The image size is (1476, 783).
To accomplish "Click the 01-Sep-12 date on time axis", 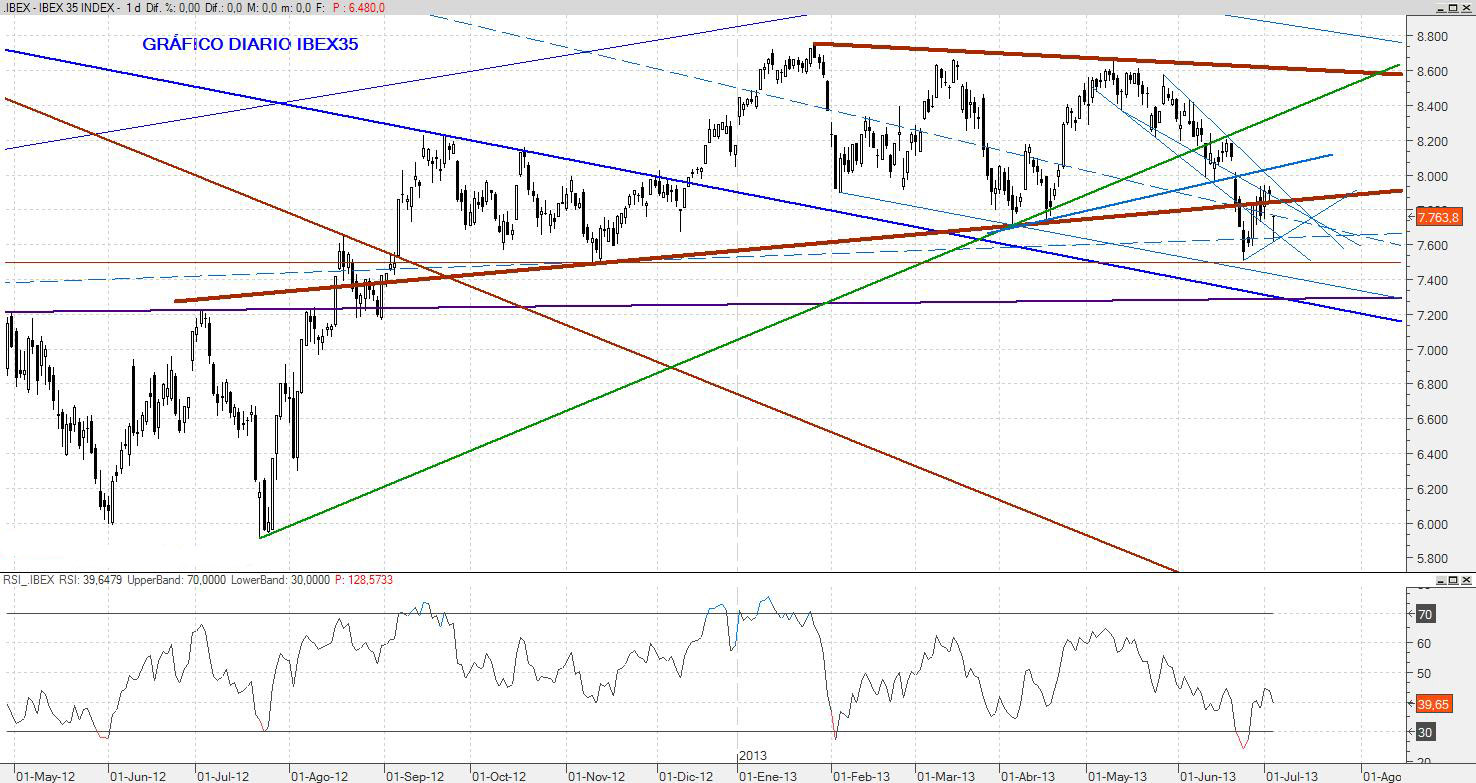I will pyautogui.click(x=414, y=775).
